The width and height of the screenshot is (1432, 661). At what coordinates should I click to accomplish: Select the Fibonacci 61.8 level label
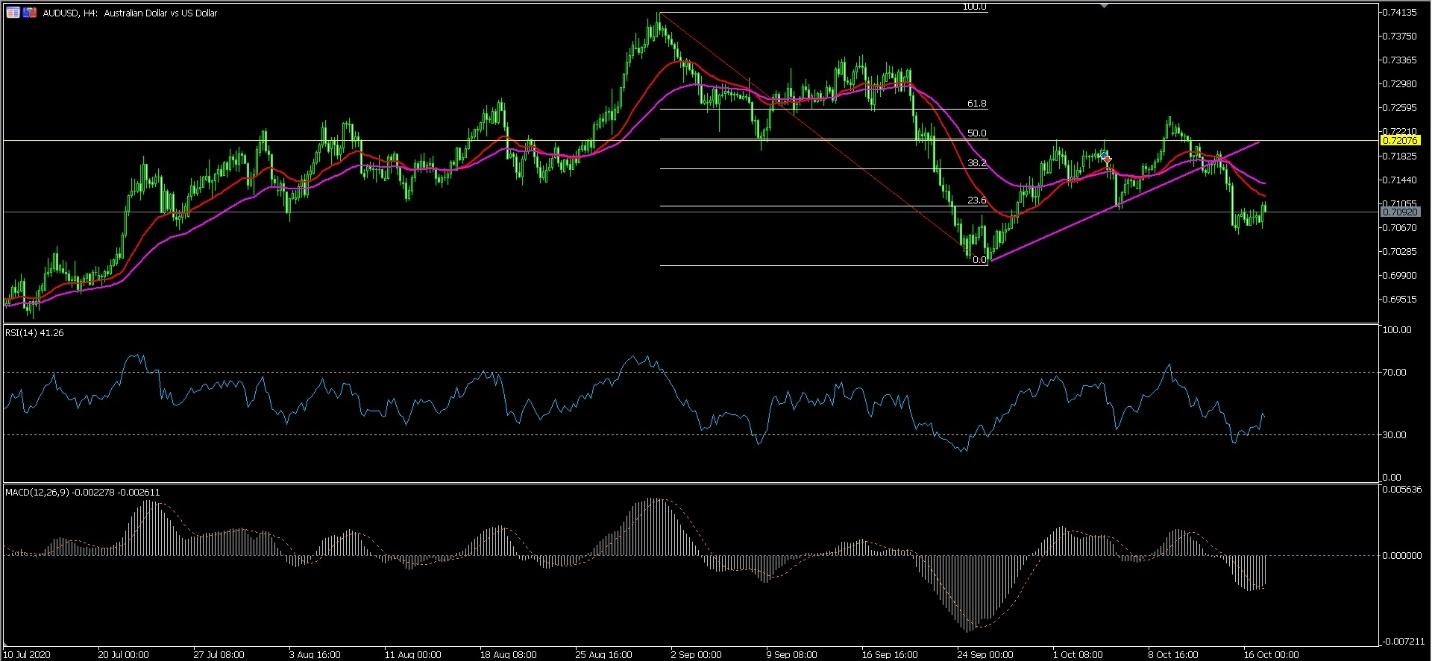(x=977, y=104)
